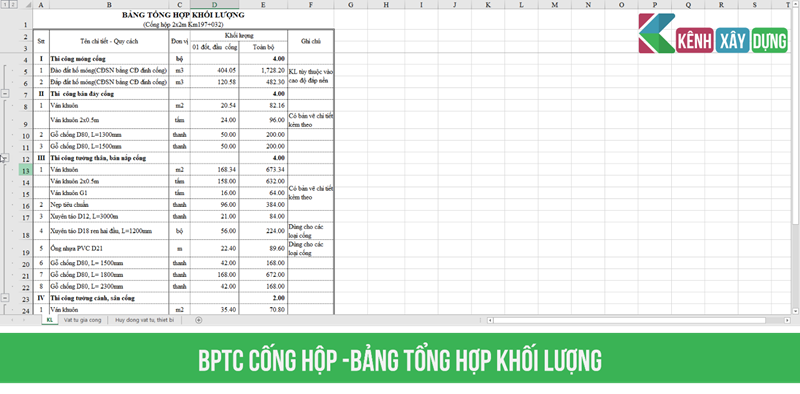Screen dimensions: 800x394
Task: Select column K header
Action: click(x=488, y=5)
